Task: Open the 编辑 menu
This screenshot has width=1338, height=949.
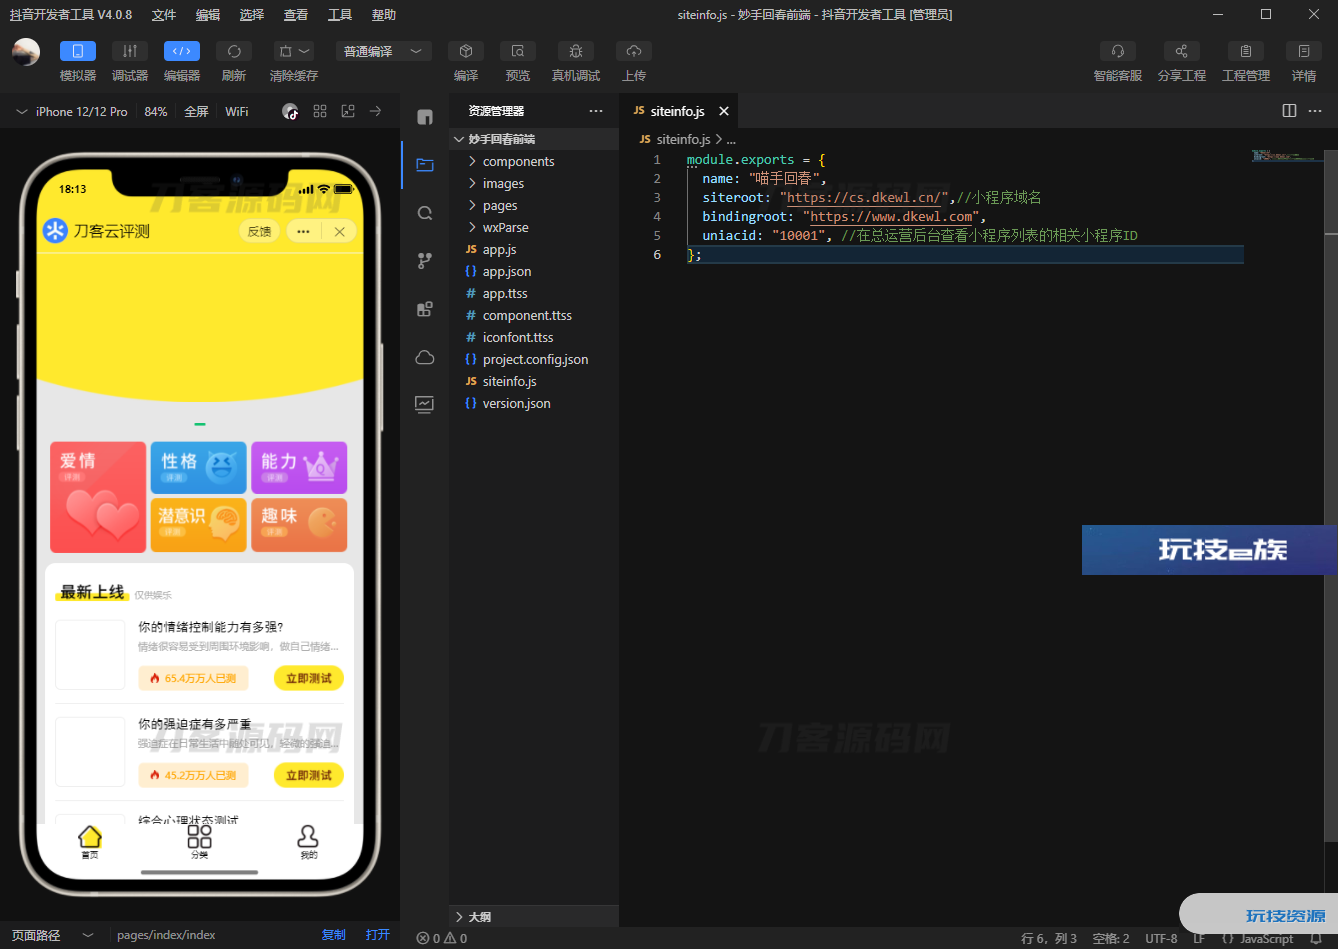Action: (208, 15)
